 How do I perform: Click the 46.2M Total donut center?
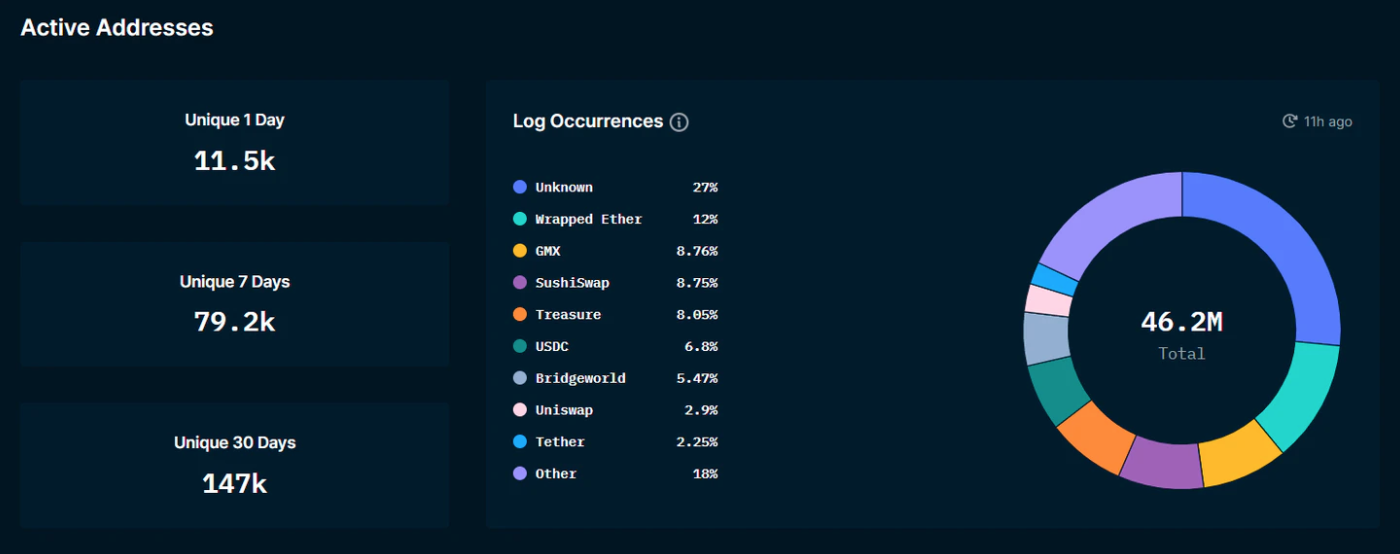point(1182,334)
